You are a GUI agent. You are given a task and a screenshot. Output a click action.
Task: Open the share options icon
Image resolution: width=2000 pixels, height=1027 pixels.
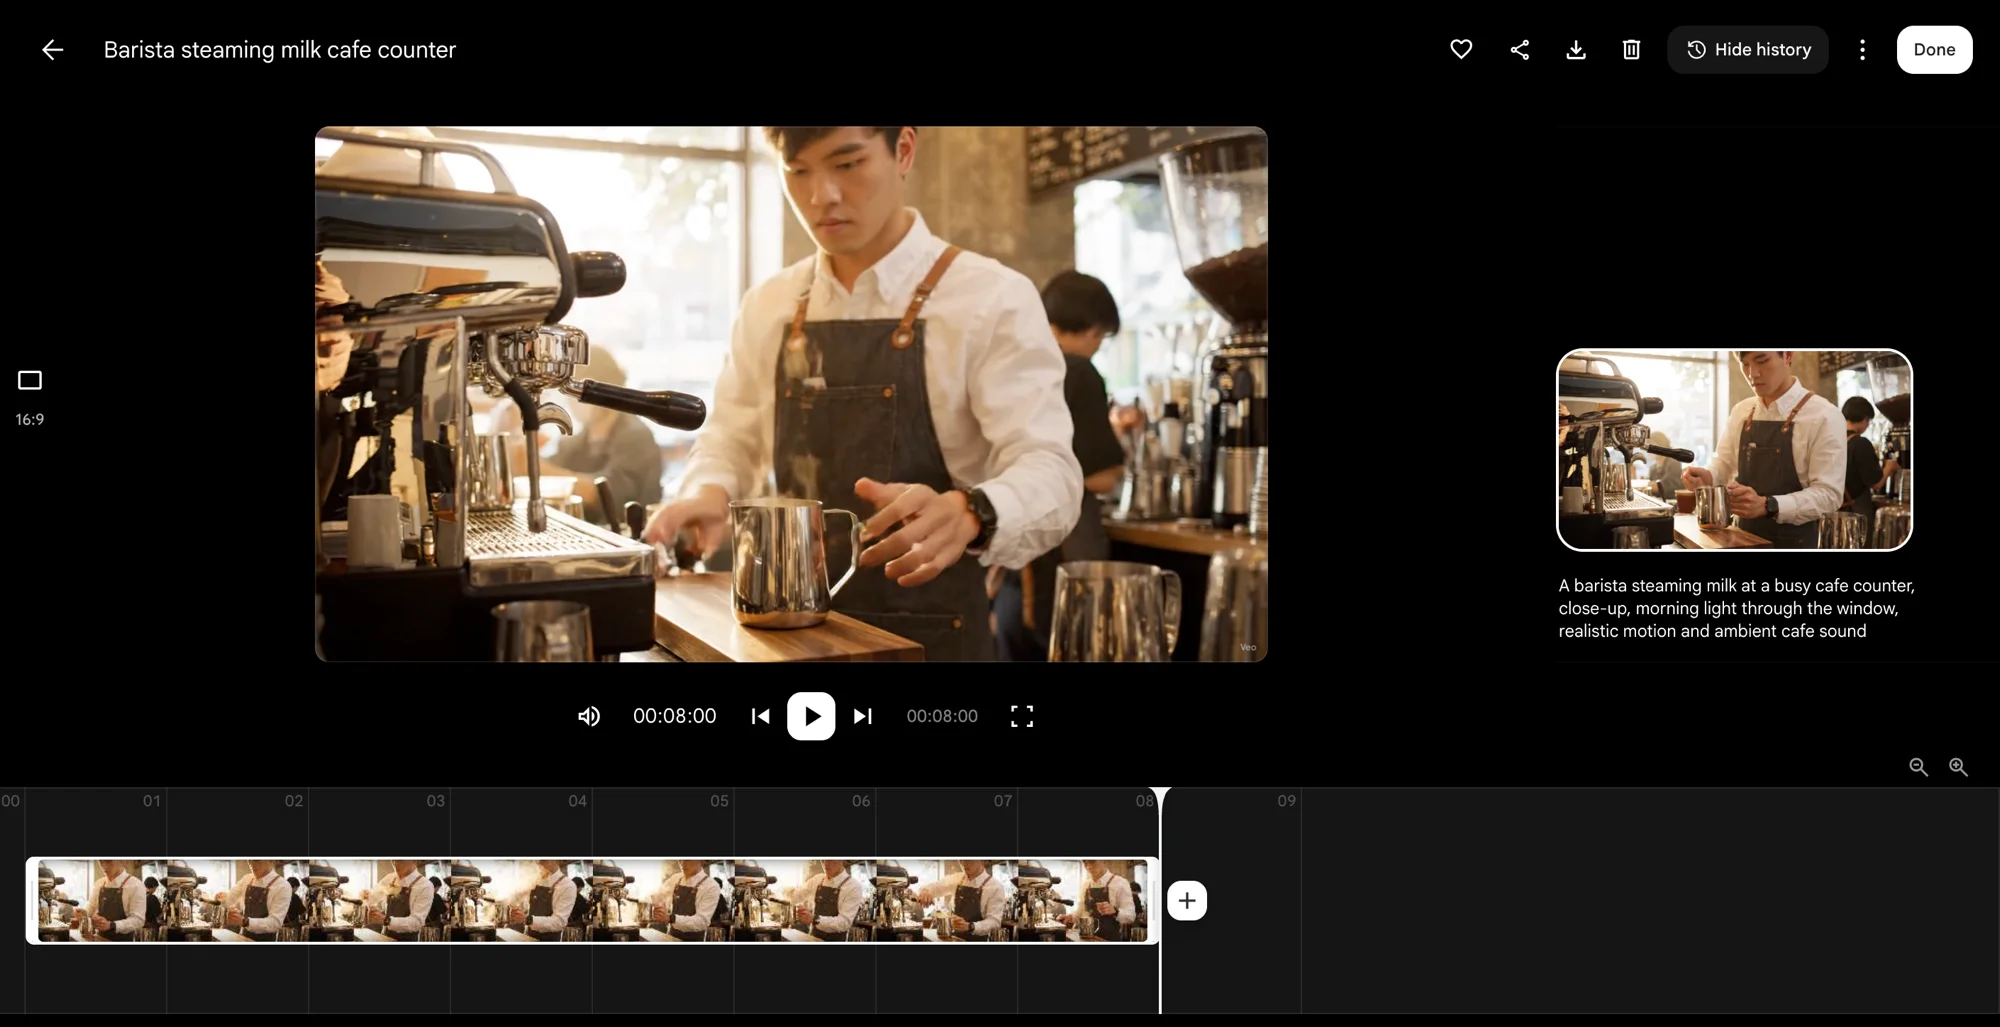[x=1519, y=49]
